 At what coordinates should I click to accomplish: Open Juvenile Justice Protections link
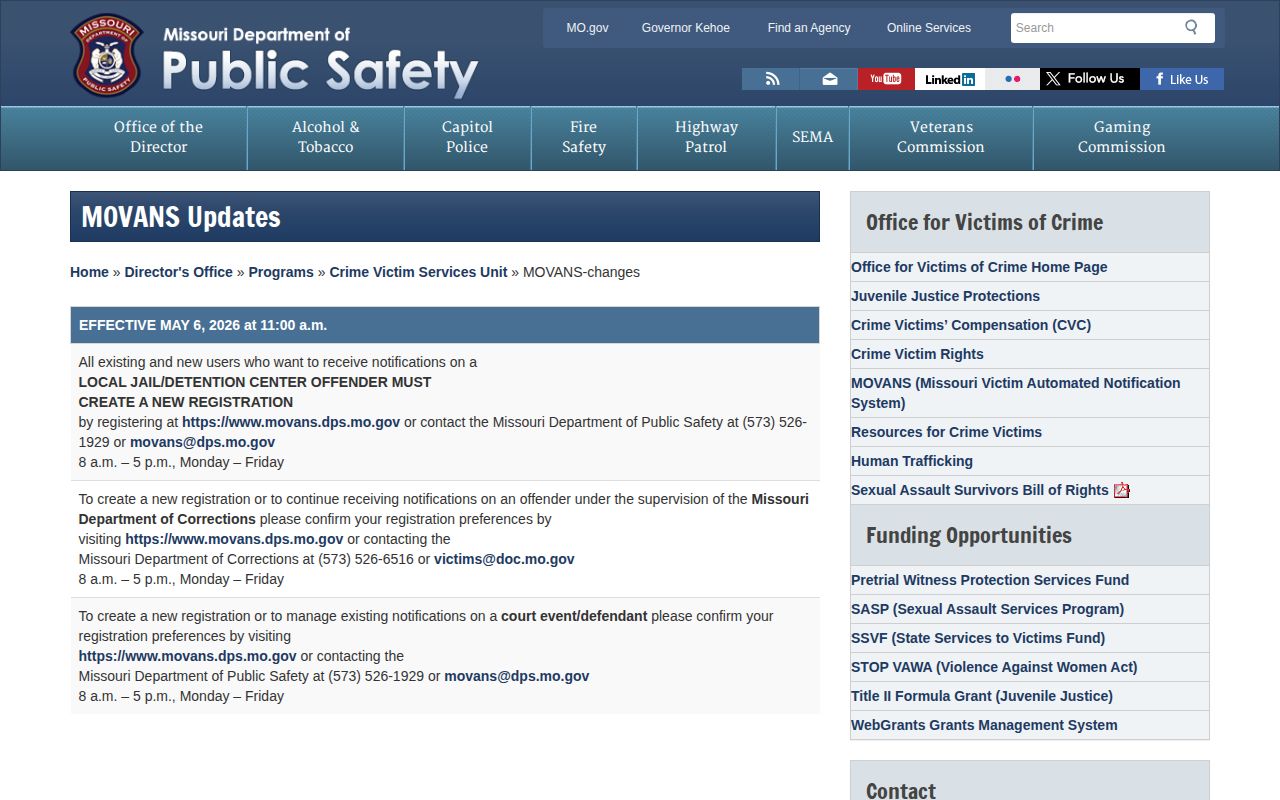click(945, 296)
